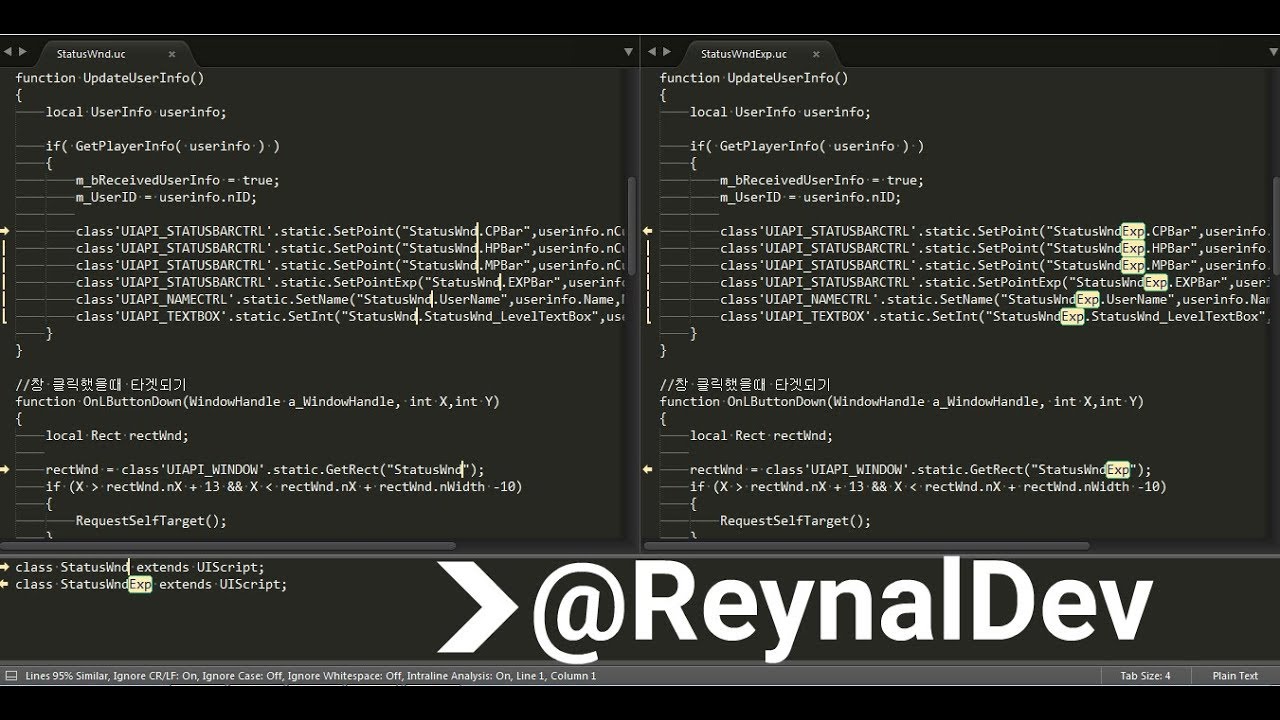The height and width of the screenshot is (720, 1280).
Task: Open the Tab Size: 4 menu
Action: pos(1145,676)
